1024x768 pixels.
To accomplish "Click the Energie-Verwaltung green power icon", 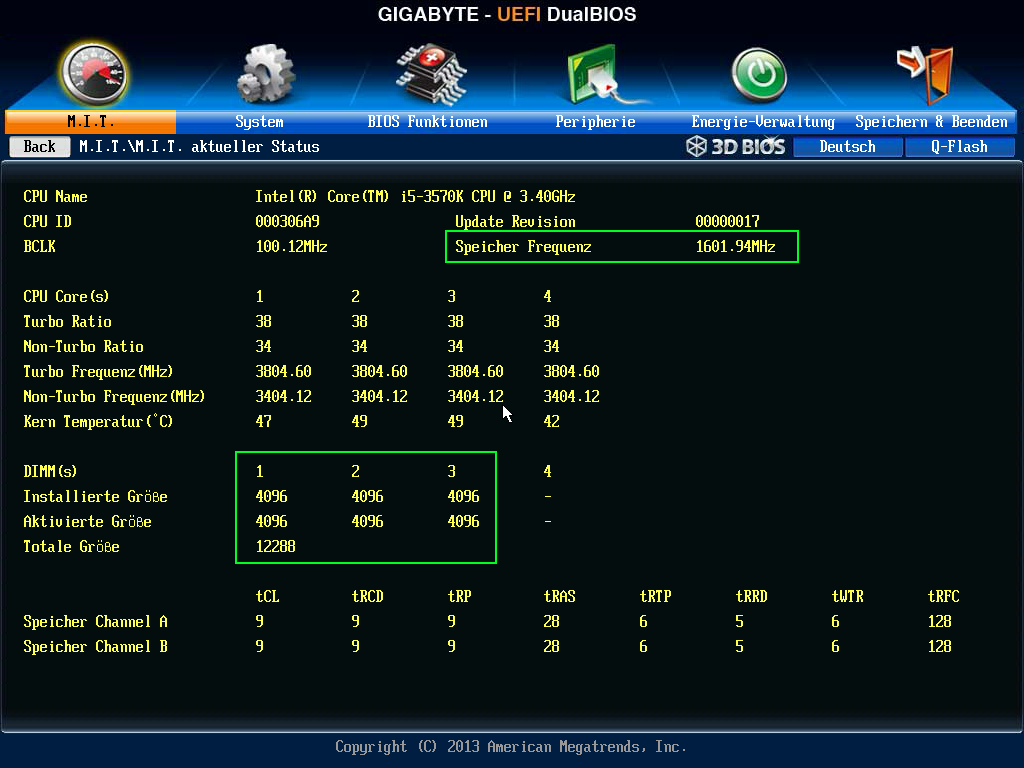I will click(759, 74).
